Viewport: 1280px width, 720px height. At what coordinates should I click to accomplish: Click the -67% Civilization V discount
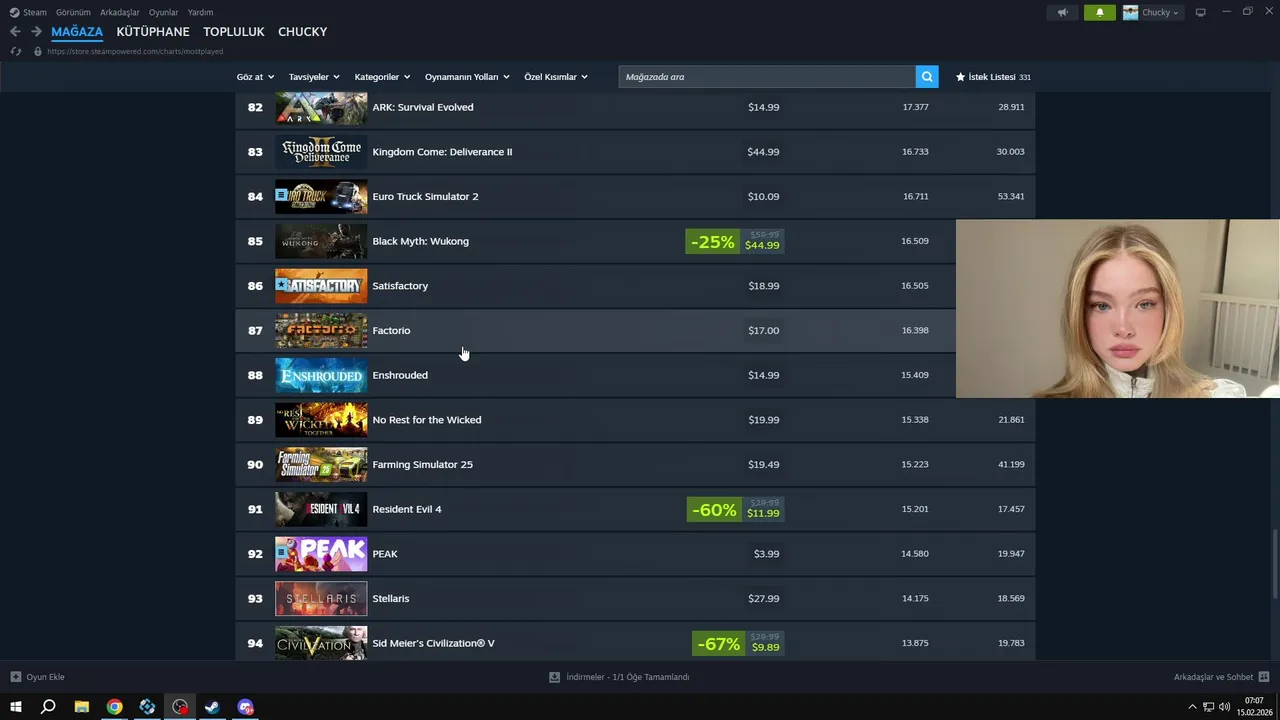pos(719,644)
